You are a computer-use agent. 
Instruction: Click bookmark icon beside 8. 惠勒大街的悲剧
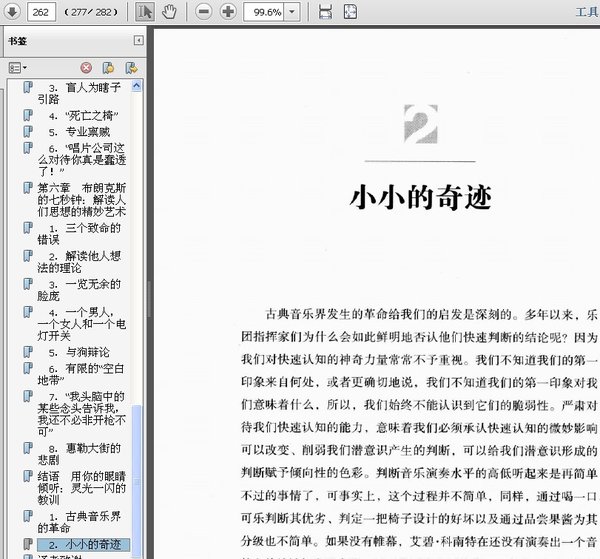28,448
